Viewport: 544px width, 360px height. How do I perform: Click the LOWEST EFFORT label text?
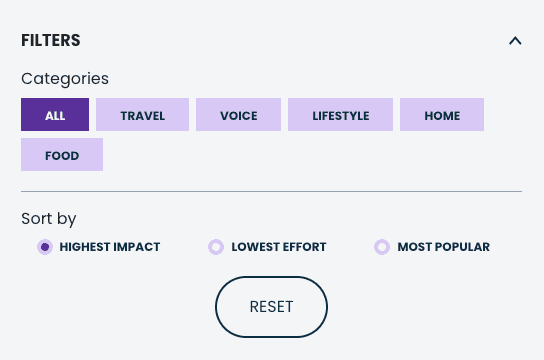(279, 247)
